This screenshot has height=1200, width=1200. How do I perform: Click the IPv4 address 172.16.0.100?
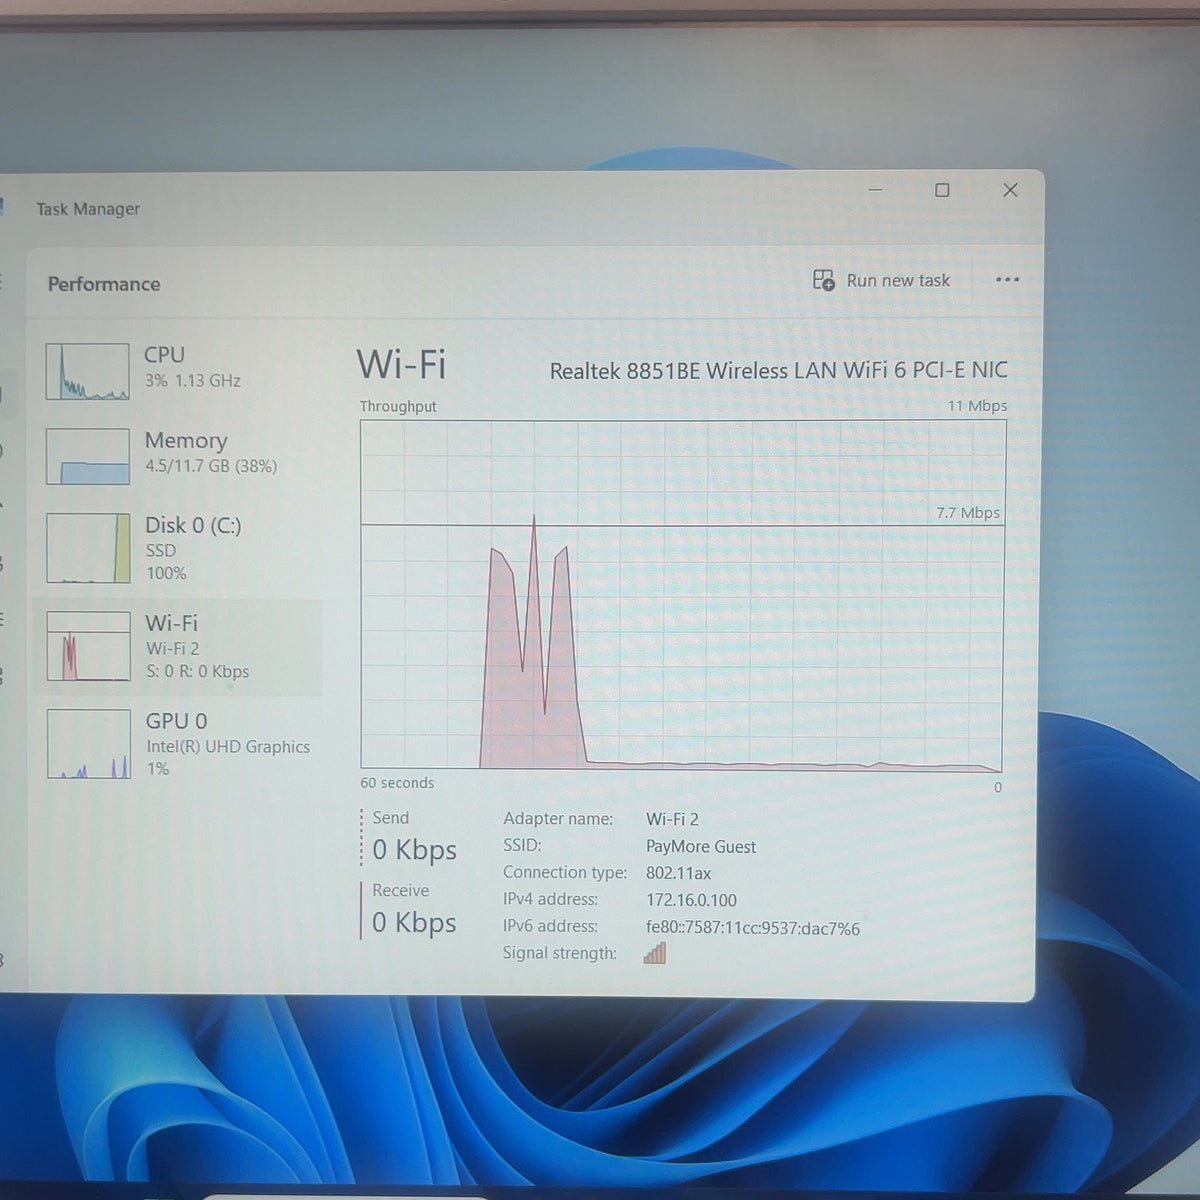pyautogui.click(x=691, y=900)
